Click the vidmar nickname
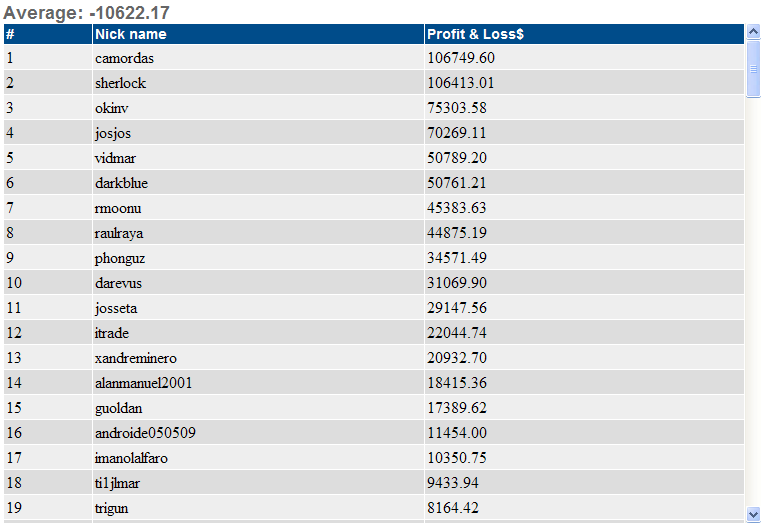Viewport: 761px width, 524px height. [115, 158]
